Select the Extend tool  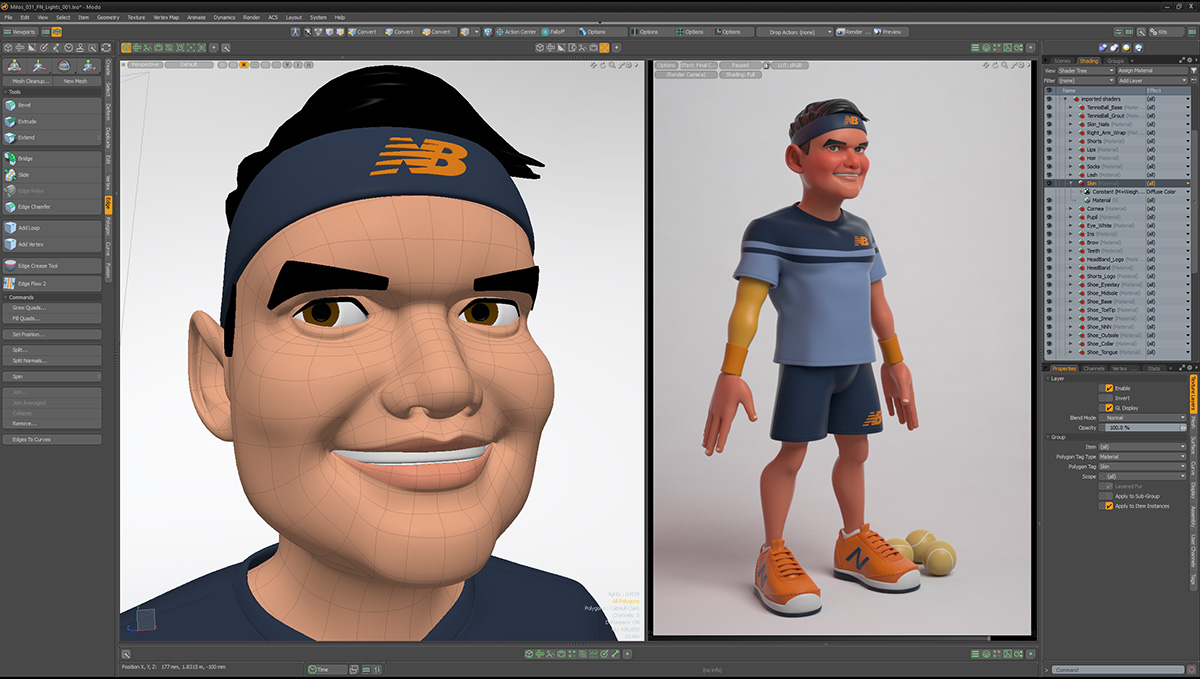pyautogui.click(x=52, y=137)
